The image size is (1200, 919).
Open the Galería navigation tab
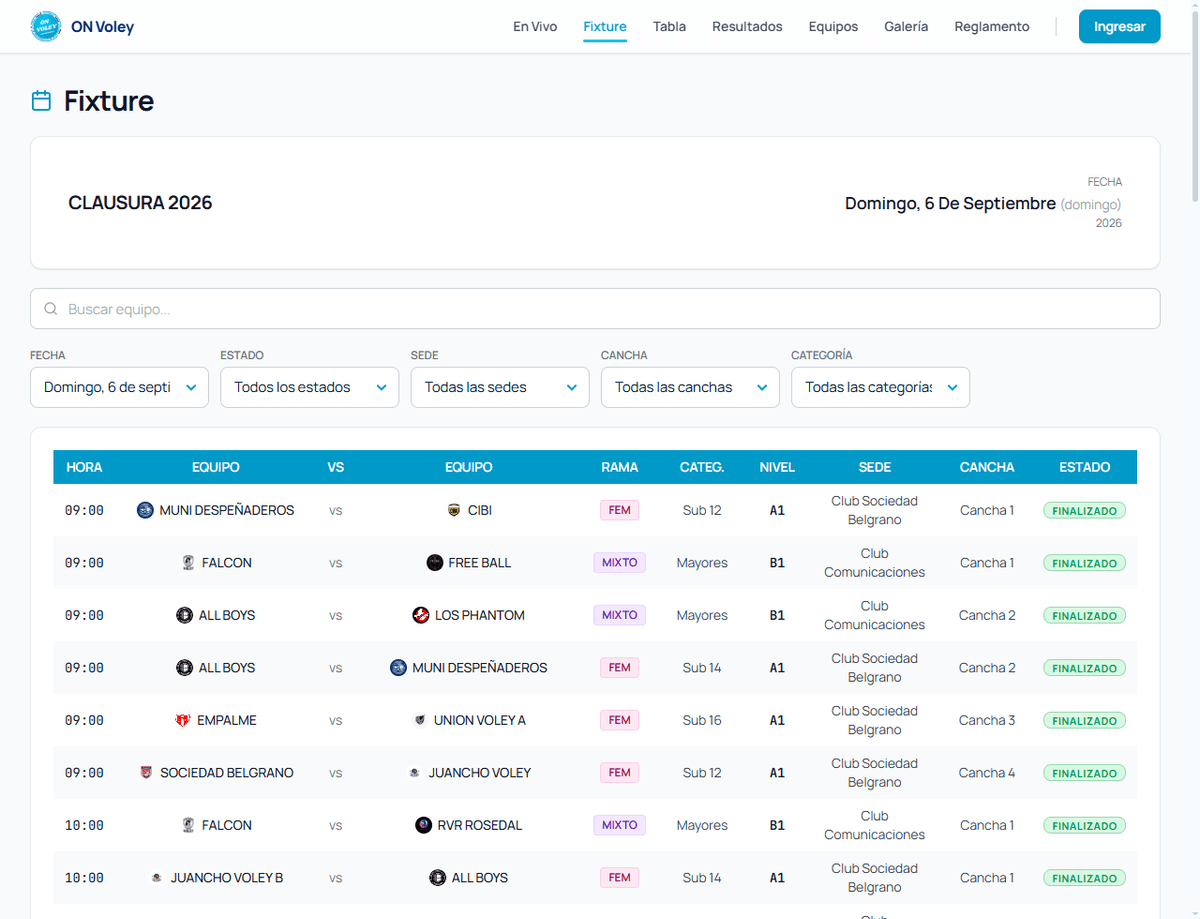(906, 27)
